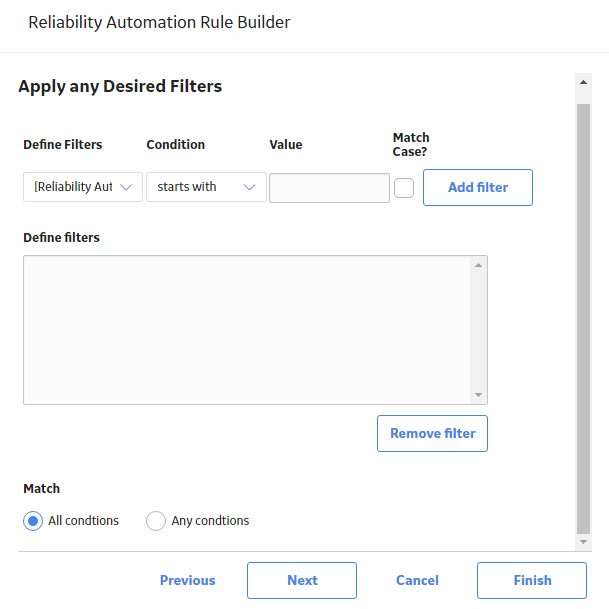Click the main scrollbar up arrow
This screenshot has width=609, height=609.
[583, 82]
